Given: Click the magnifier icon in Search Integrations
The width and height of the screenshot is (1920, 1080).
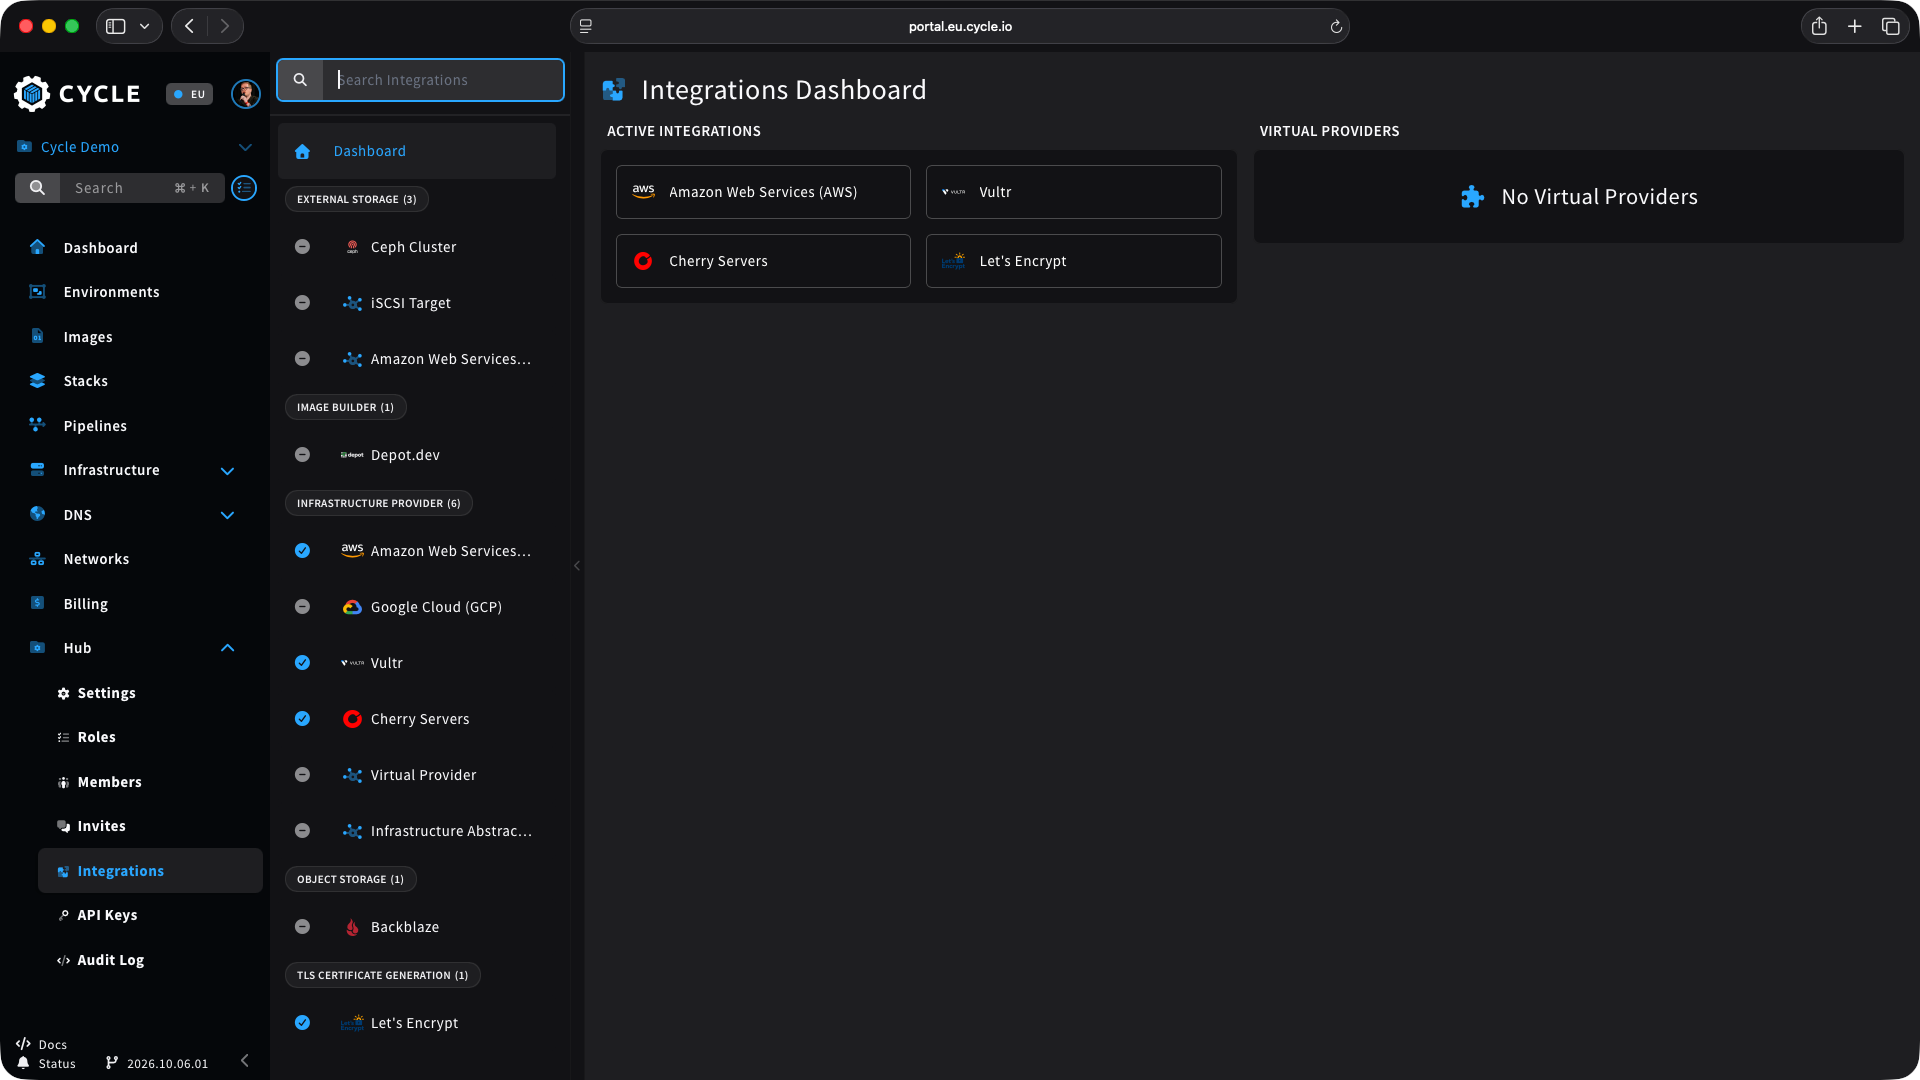Looking at the screenshot, I should pos(300,80).
